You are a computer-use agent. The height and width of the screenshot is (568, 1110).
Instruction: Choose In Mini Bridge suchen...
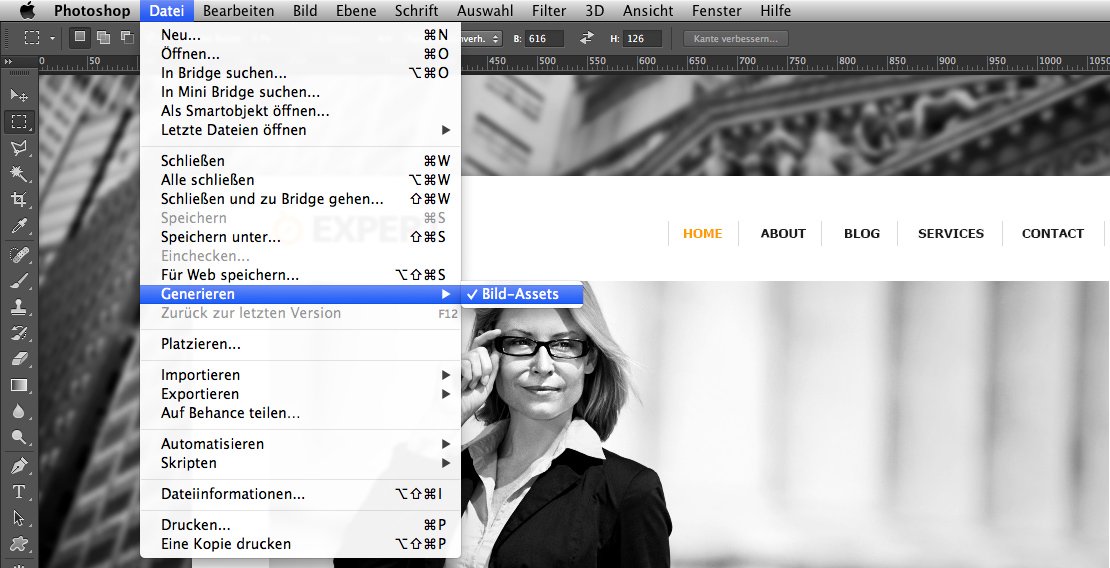300,92
